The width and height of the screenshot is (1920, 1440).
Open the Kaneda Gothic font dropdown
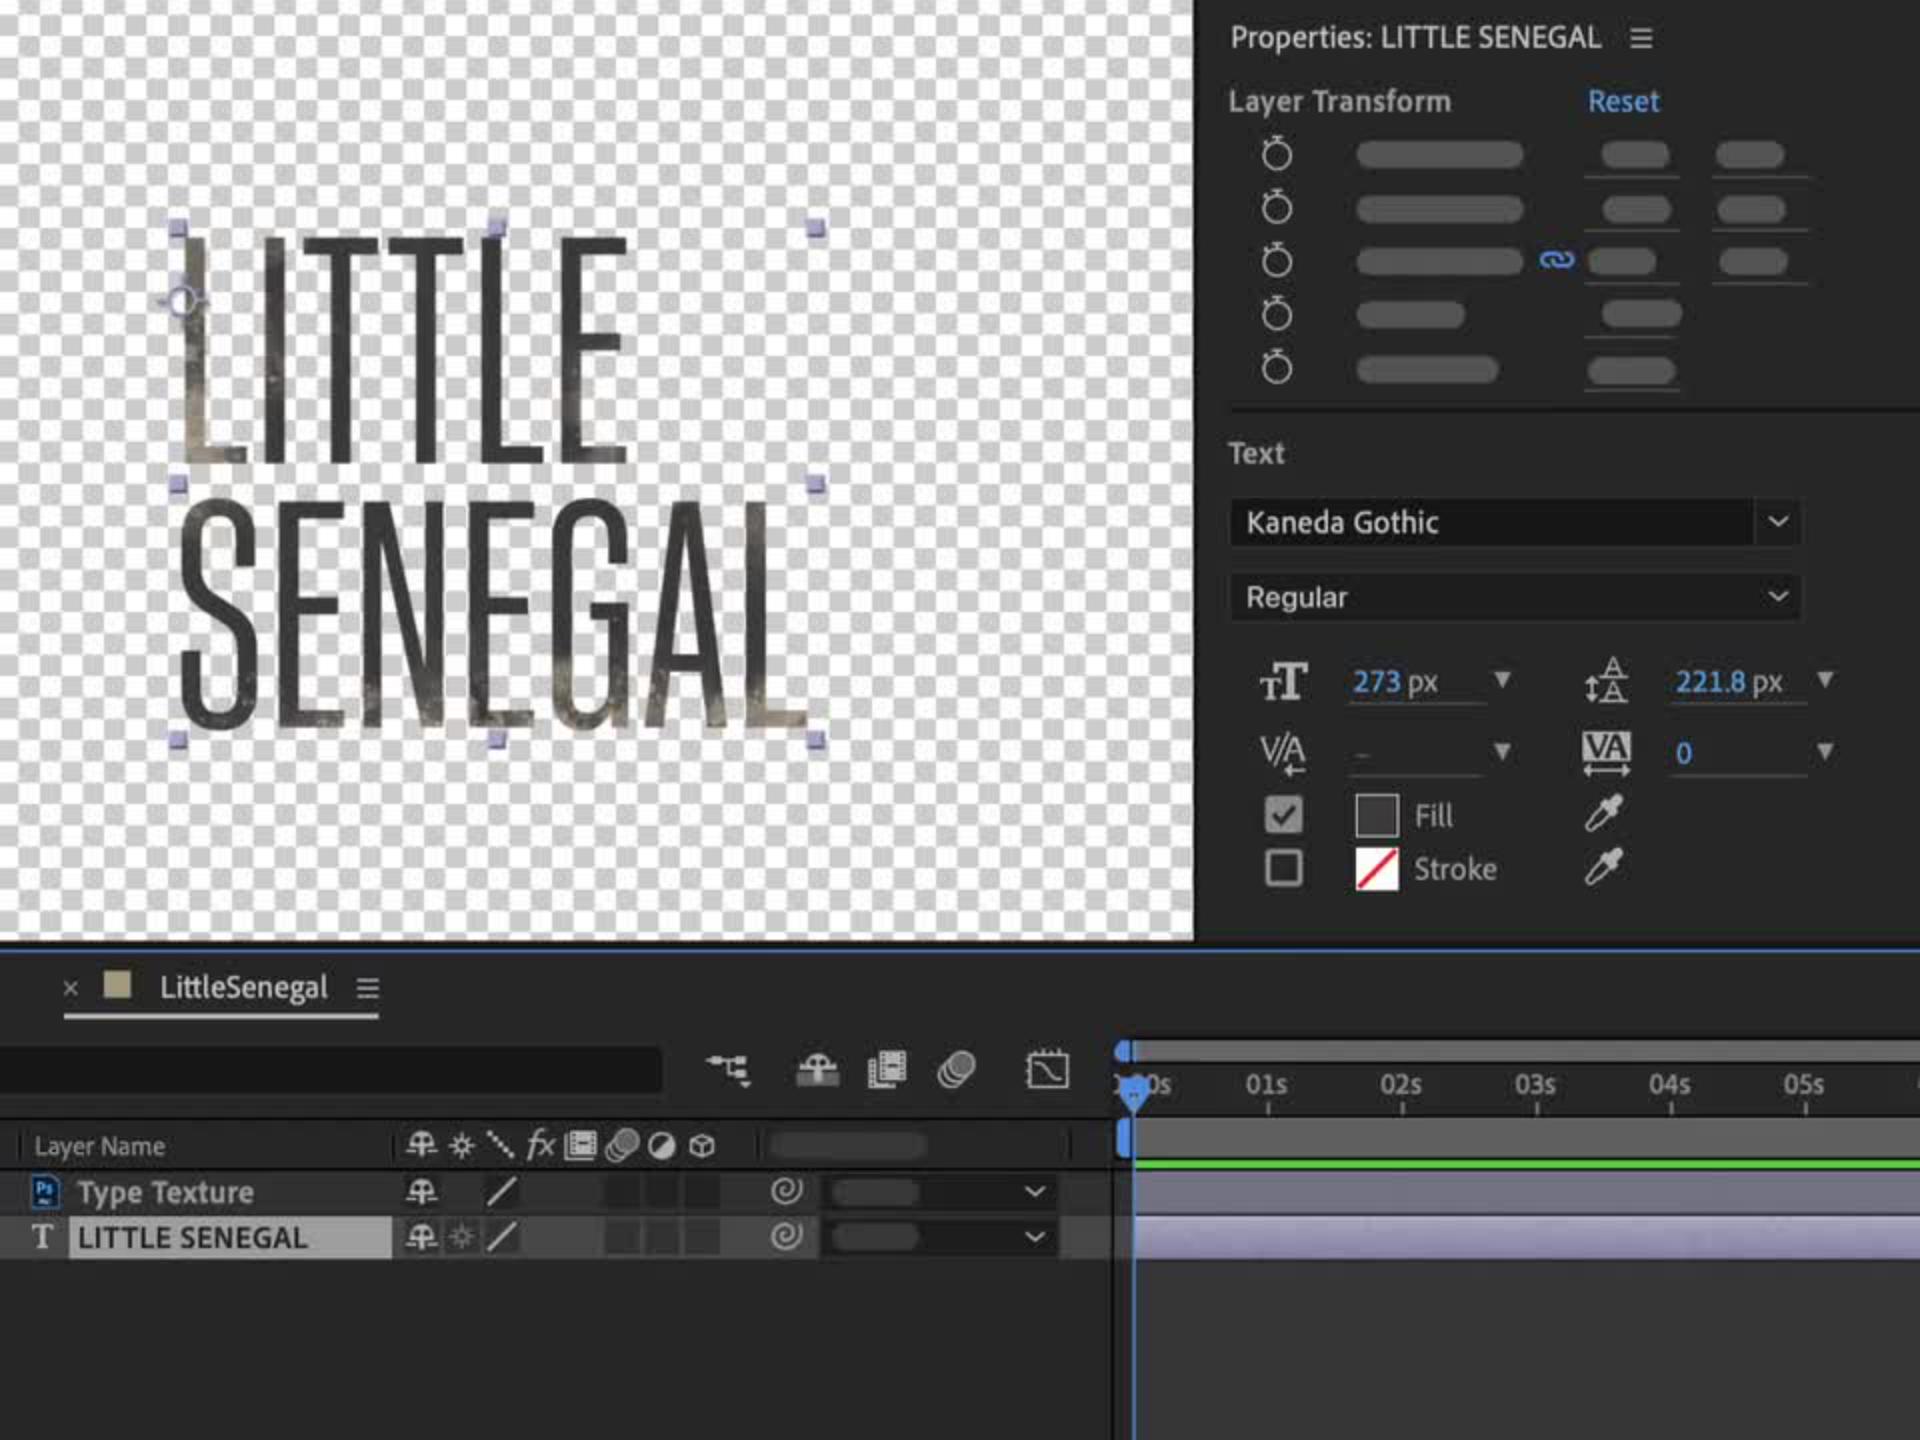tap(1777, 521)
